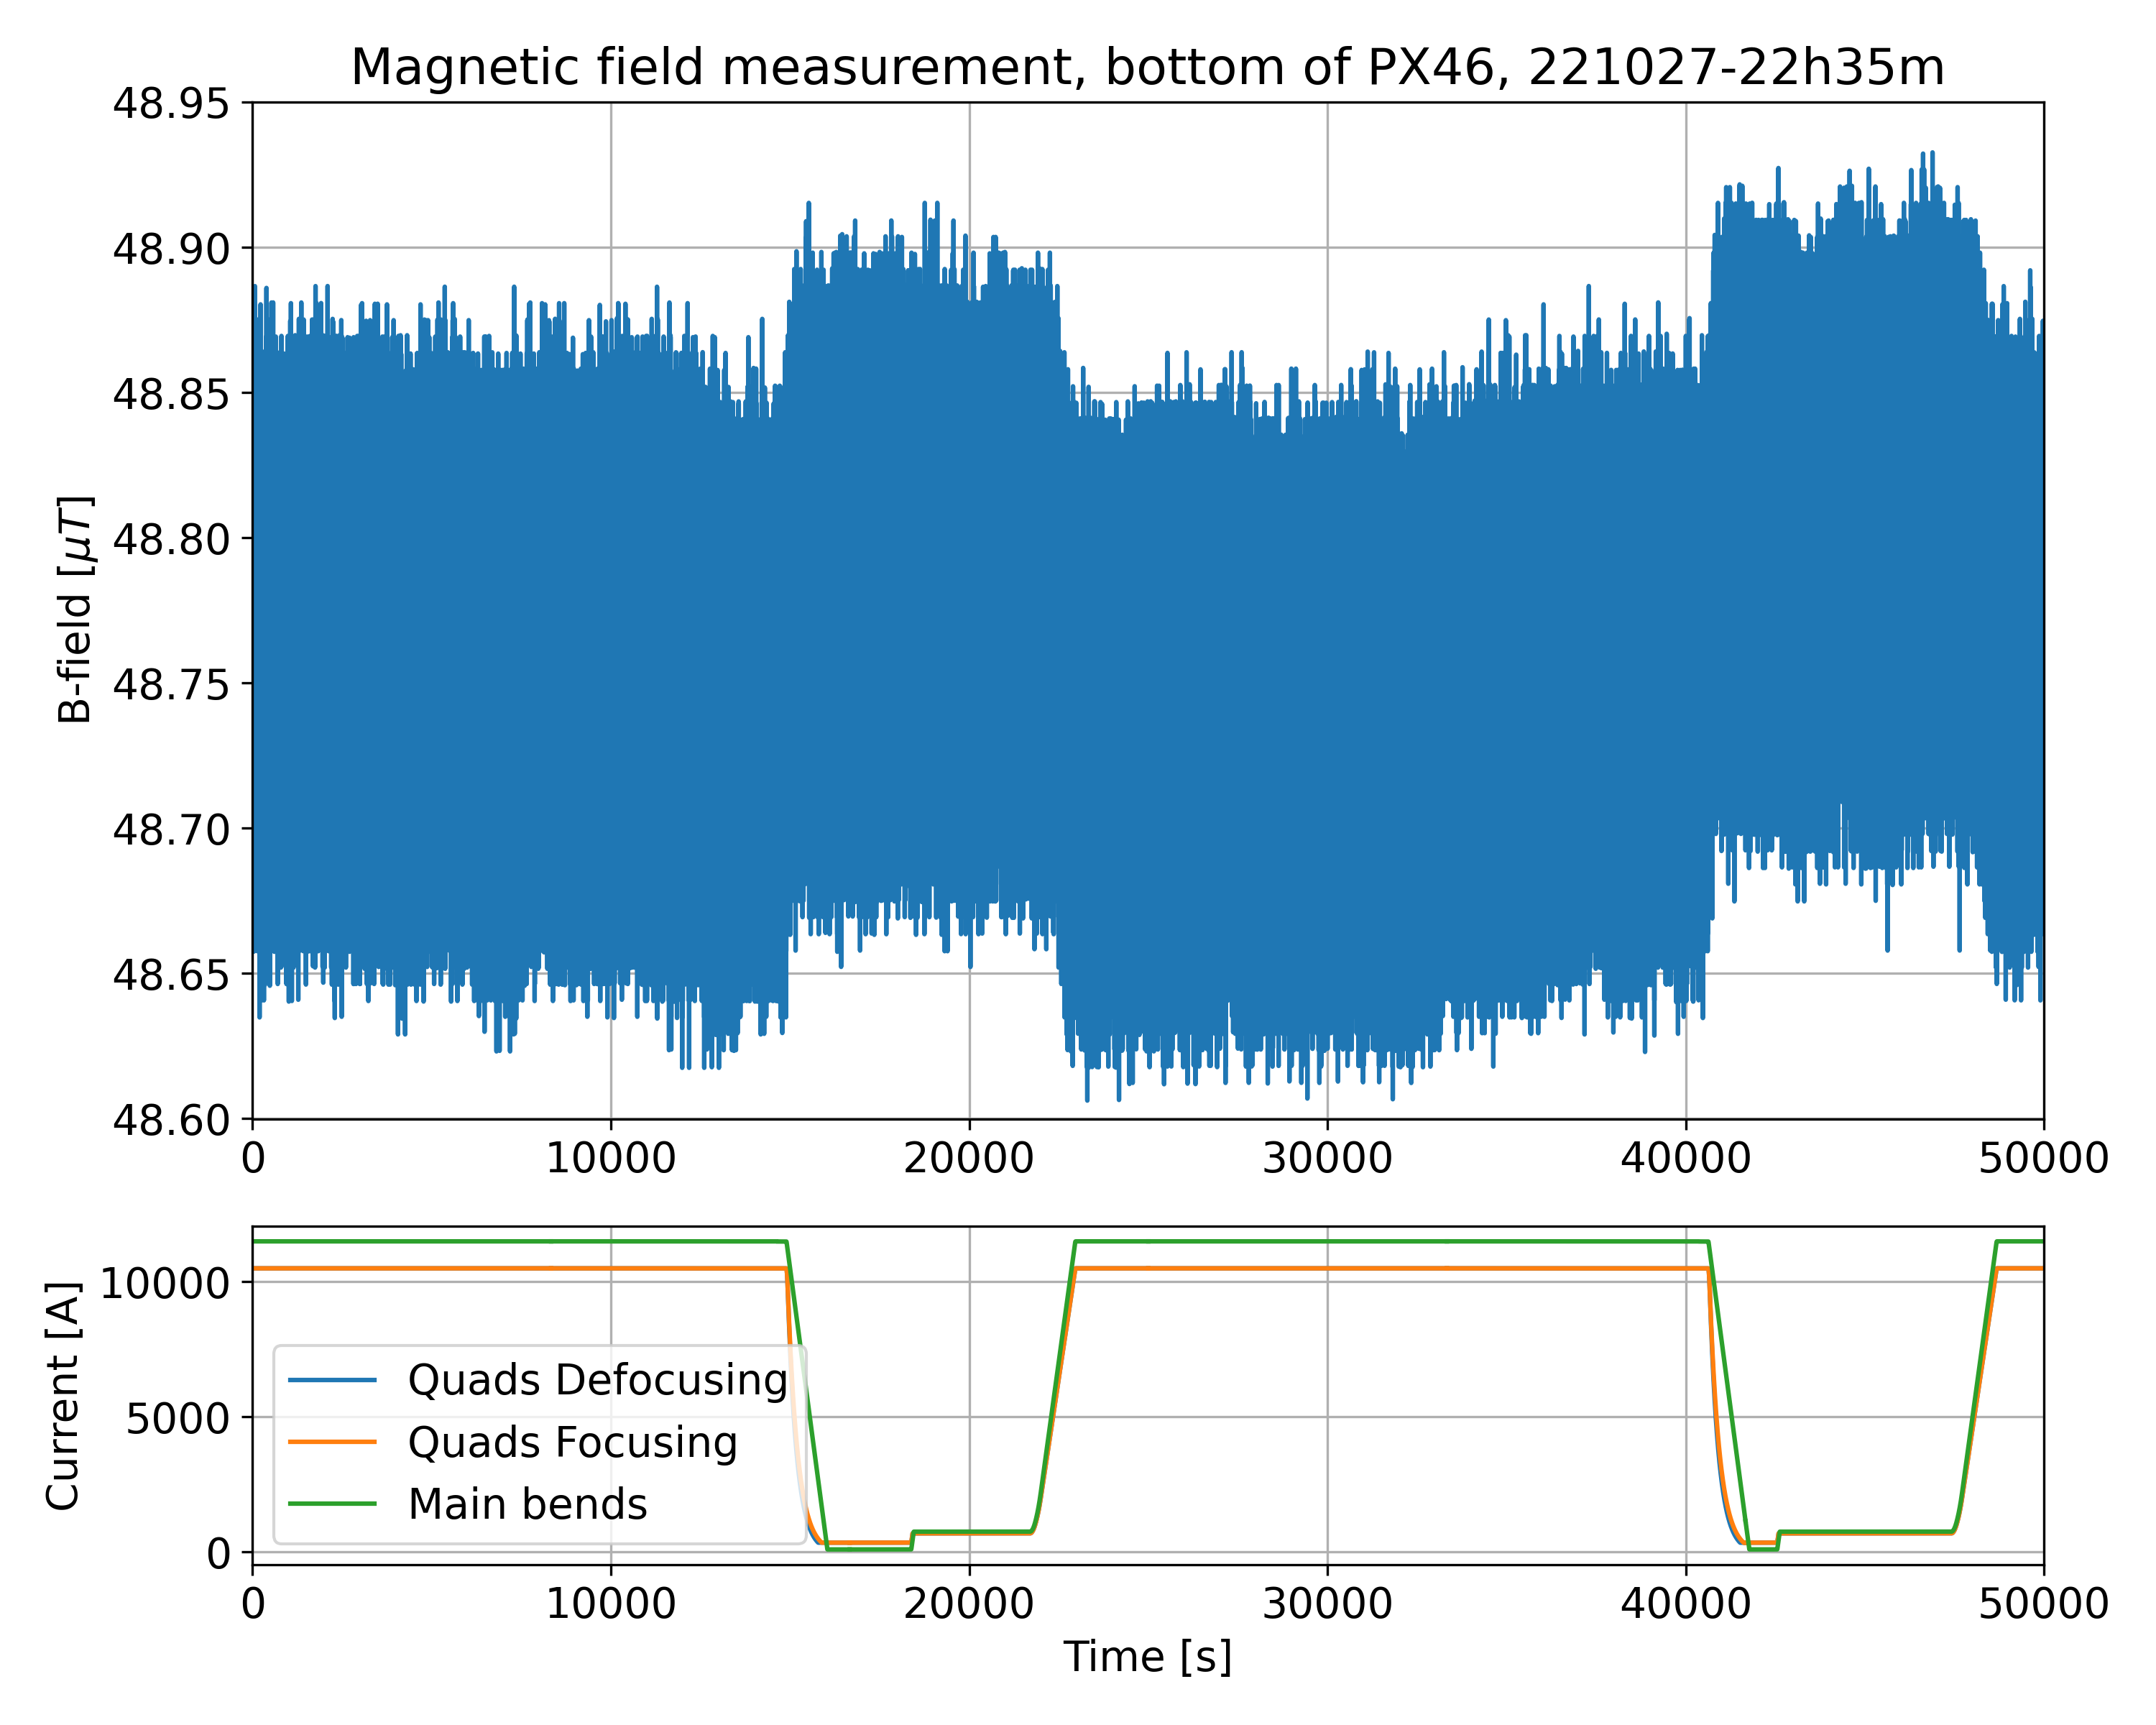This screenshot has height=1725, width=2156.
Task: Click the 48.75 tick on B-field axis
Action: (170, 684)
